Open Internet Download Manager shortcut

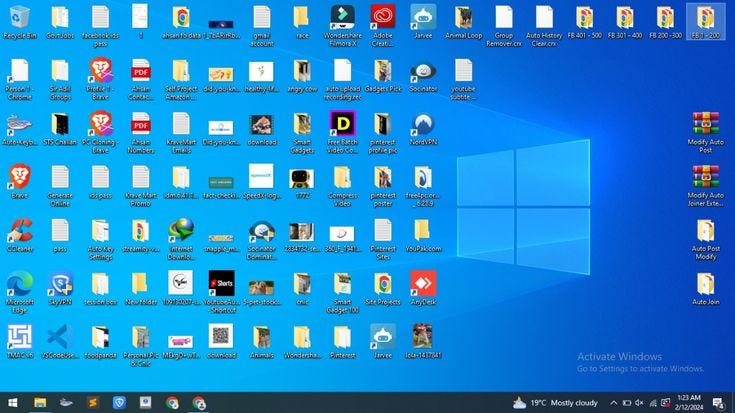pyautogui.click(x=181, y=240)
